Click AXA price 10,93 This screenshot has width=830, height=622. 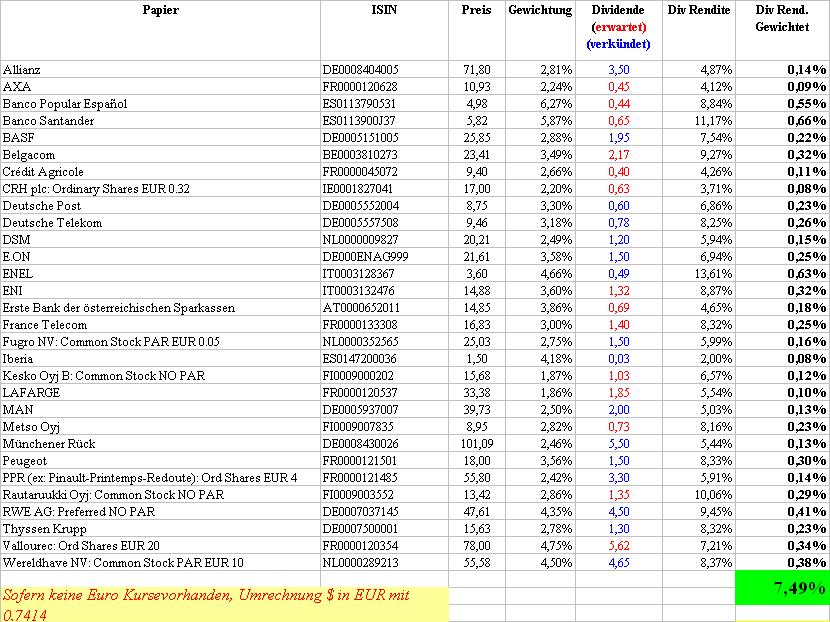point(476,86)
